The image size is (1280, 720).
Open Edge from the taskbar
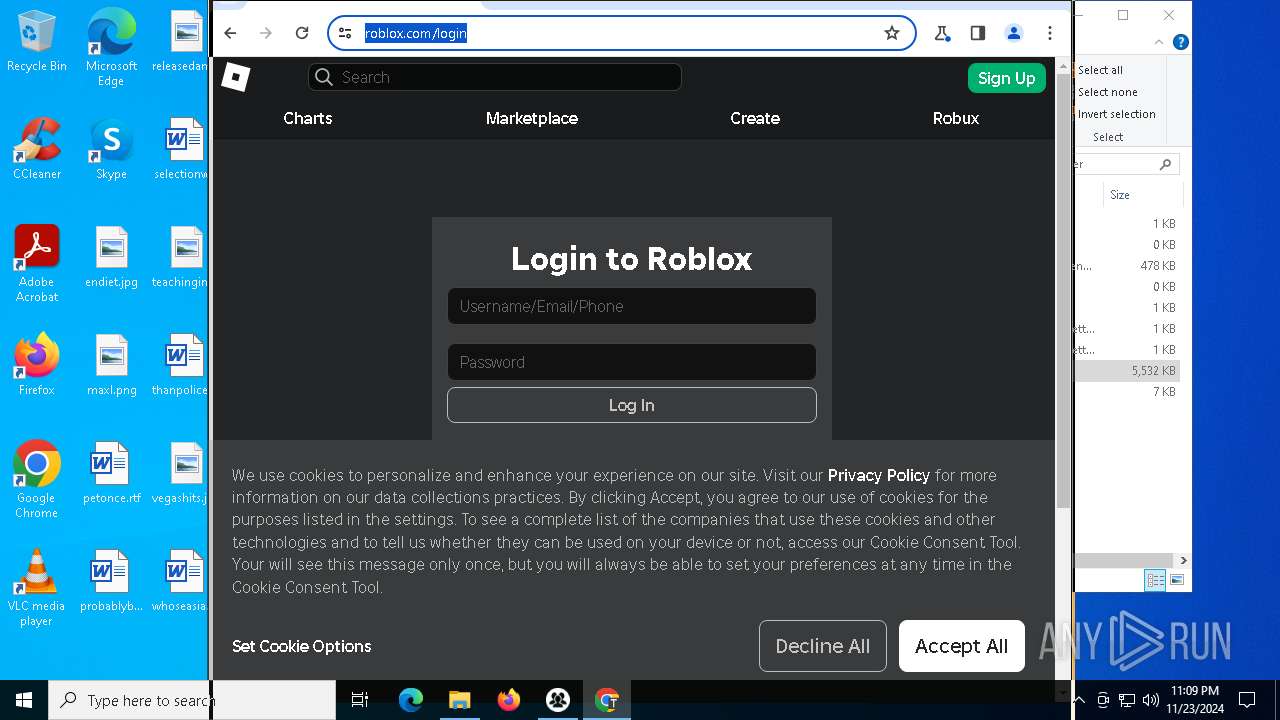(x=411, y=700)
